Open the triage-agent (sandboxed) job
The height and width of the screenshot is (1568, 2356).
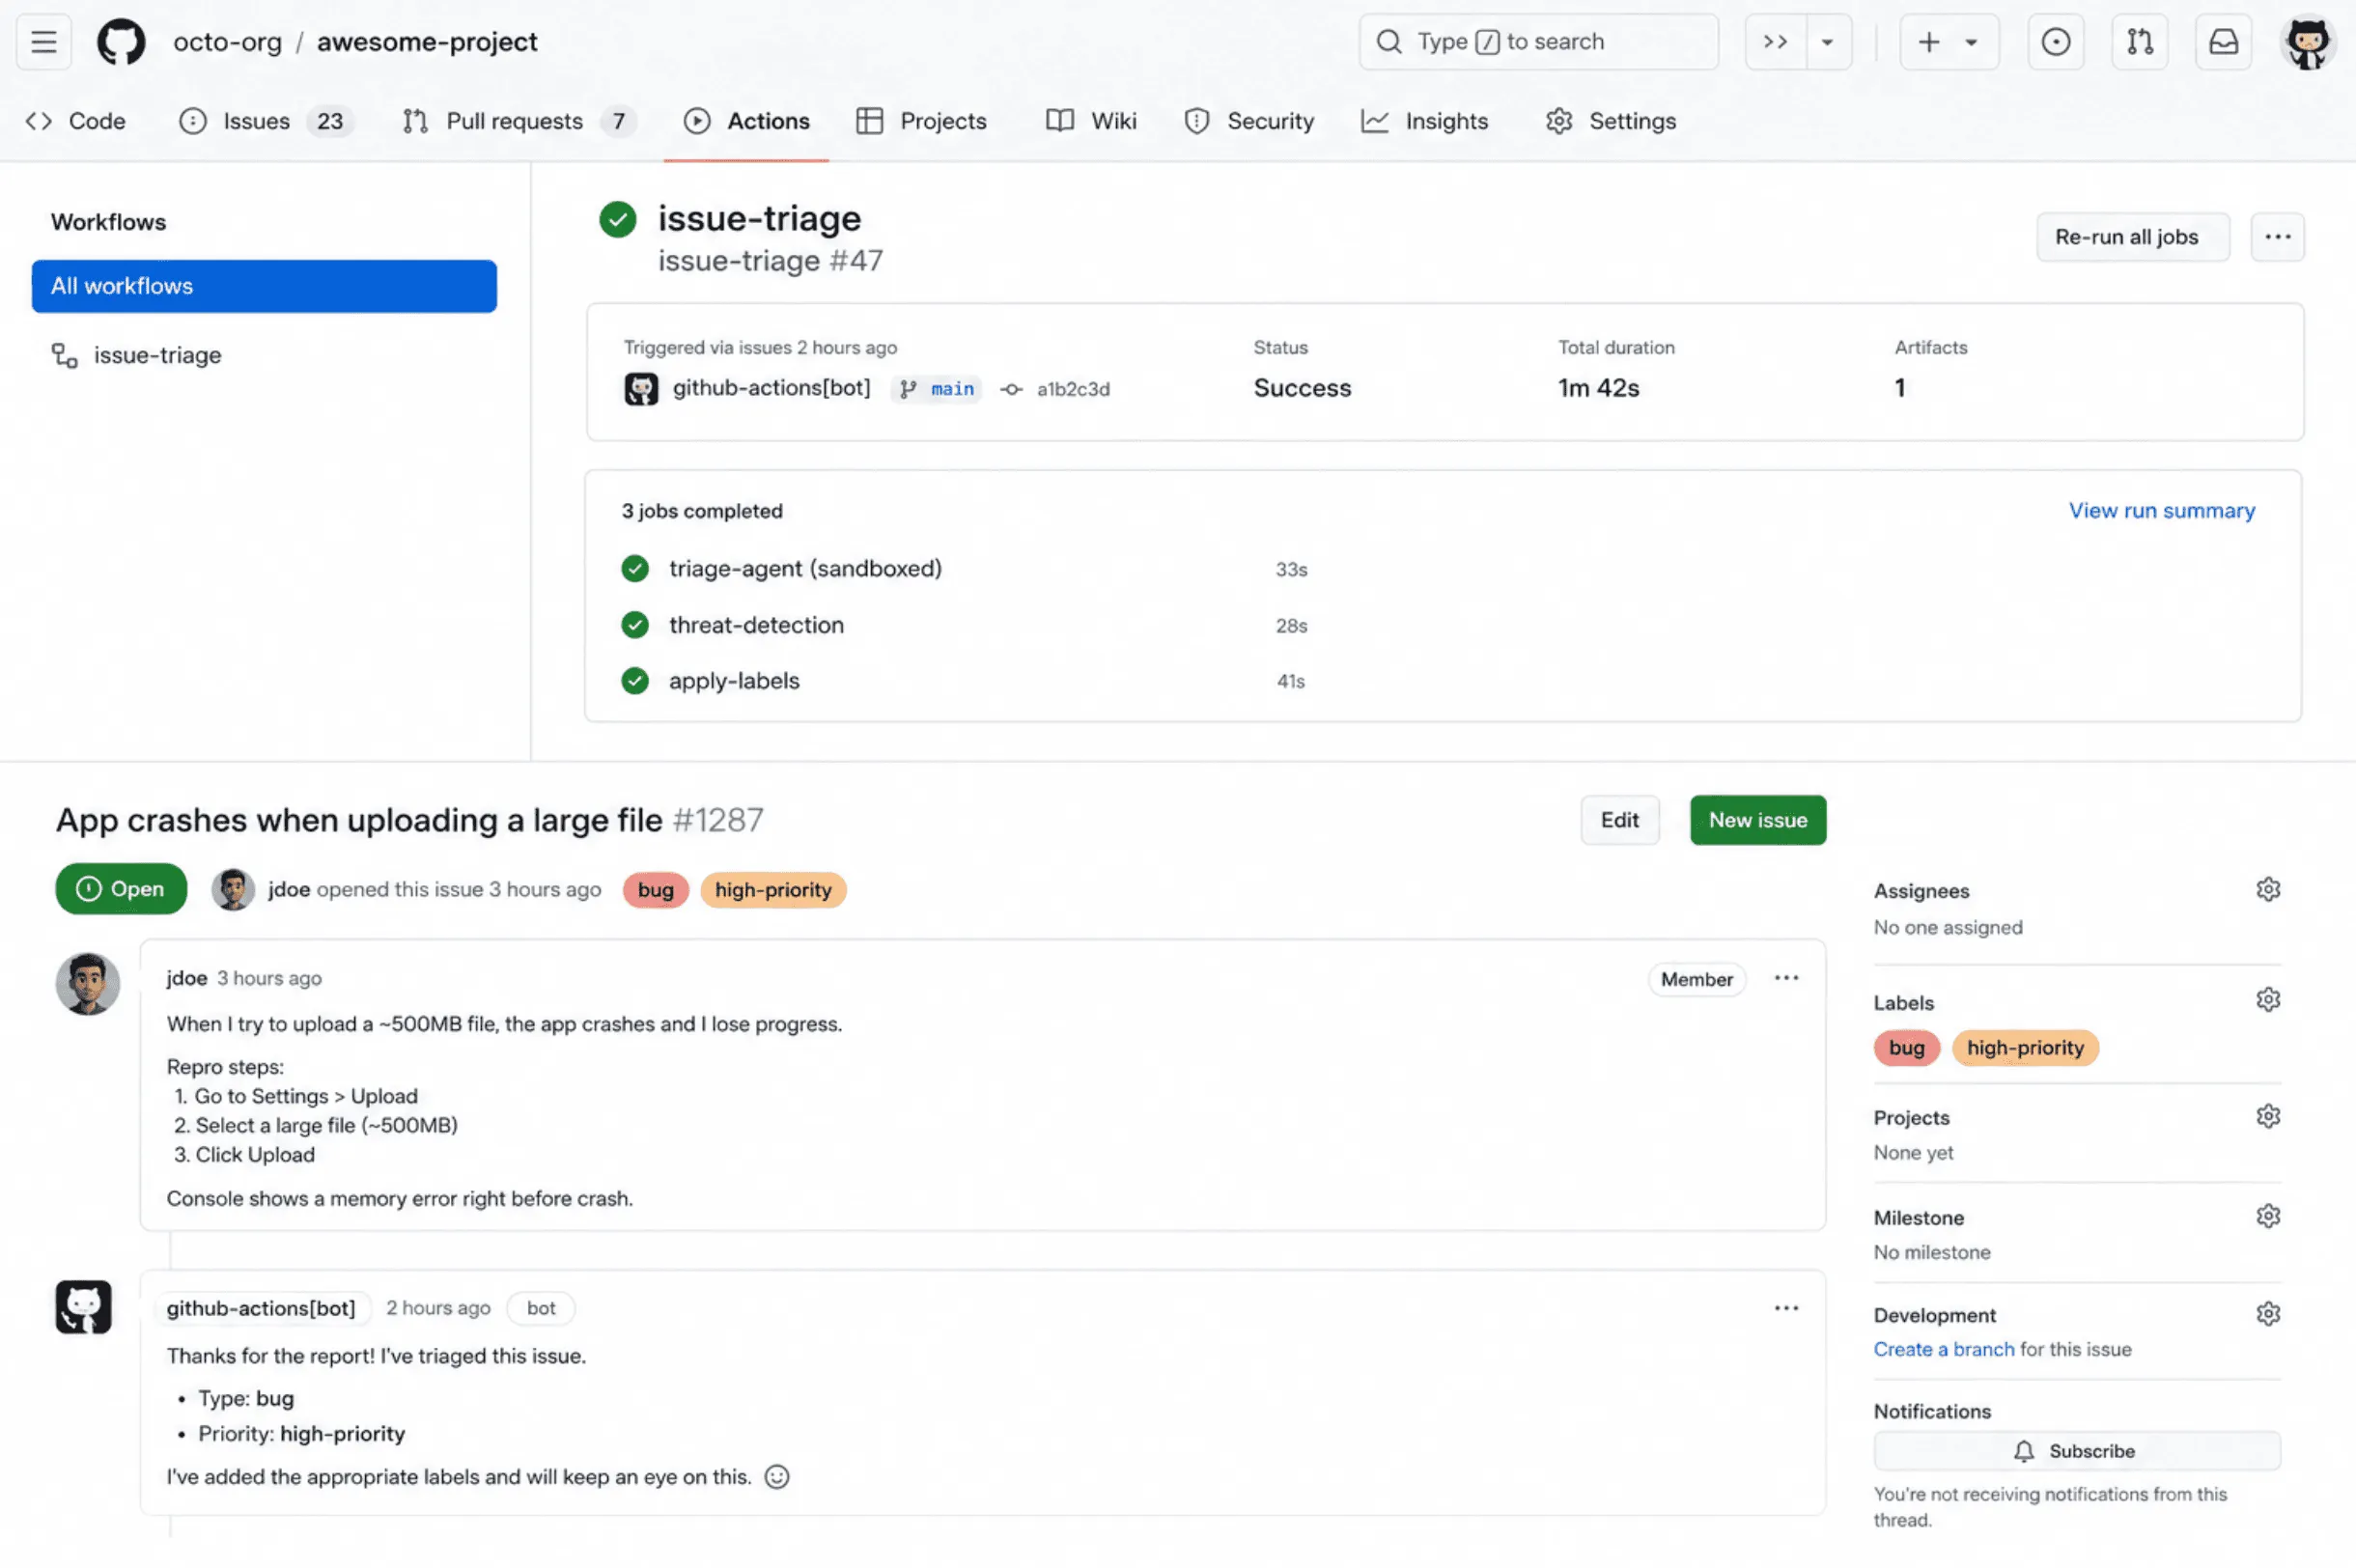[805, 568]
